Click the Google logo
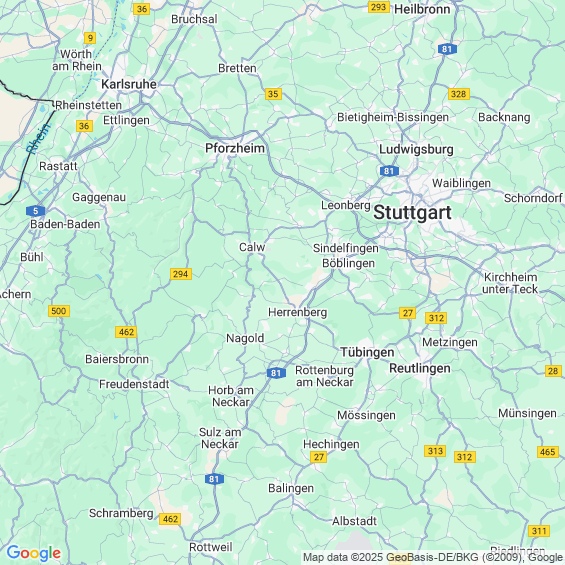Image resolution: width=565 pixels, height=565 pixels. point(34,553)
